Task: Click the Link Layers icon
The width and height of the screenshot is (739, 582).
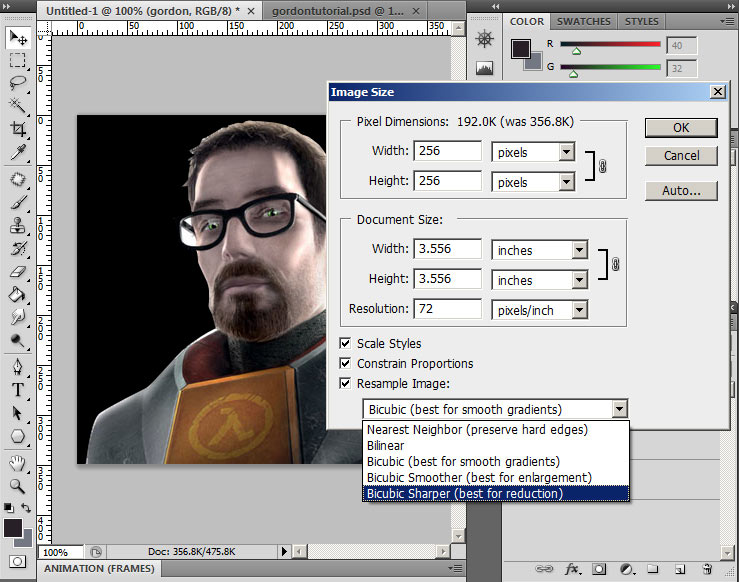Action: point(544,569)
